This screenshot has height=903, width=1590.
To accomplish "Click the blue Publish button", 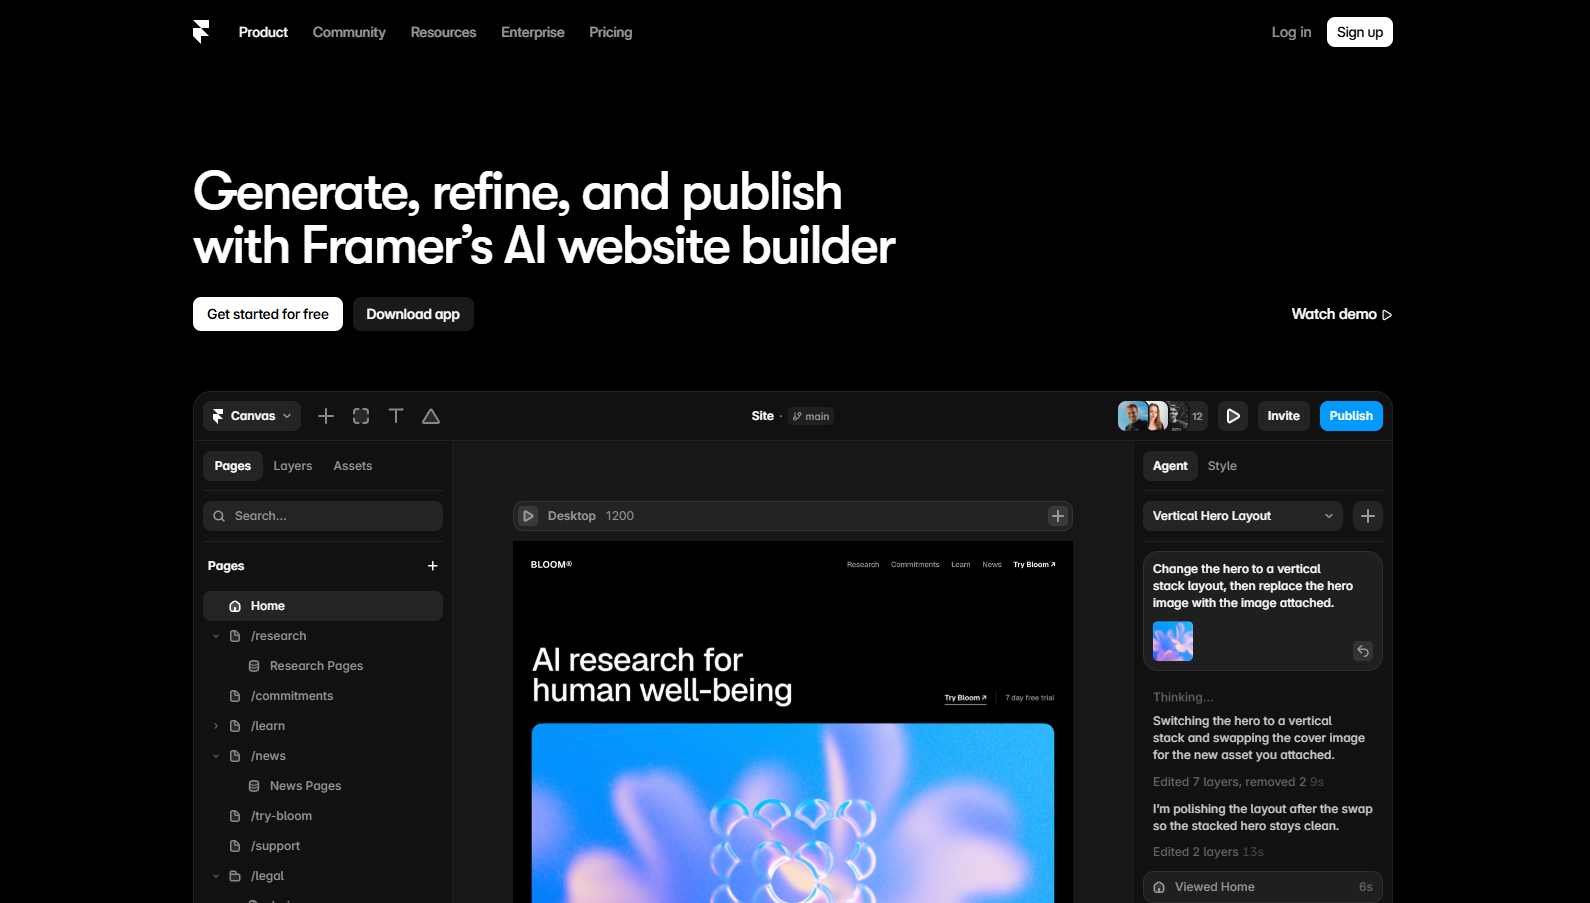I will pyautogui.click(x=1351, y=416).
